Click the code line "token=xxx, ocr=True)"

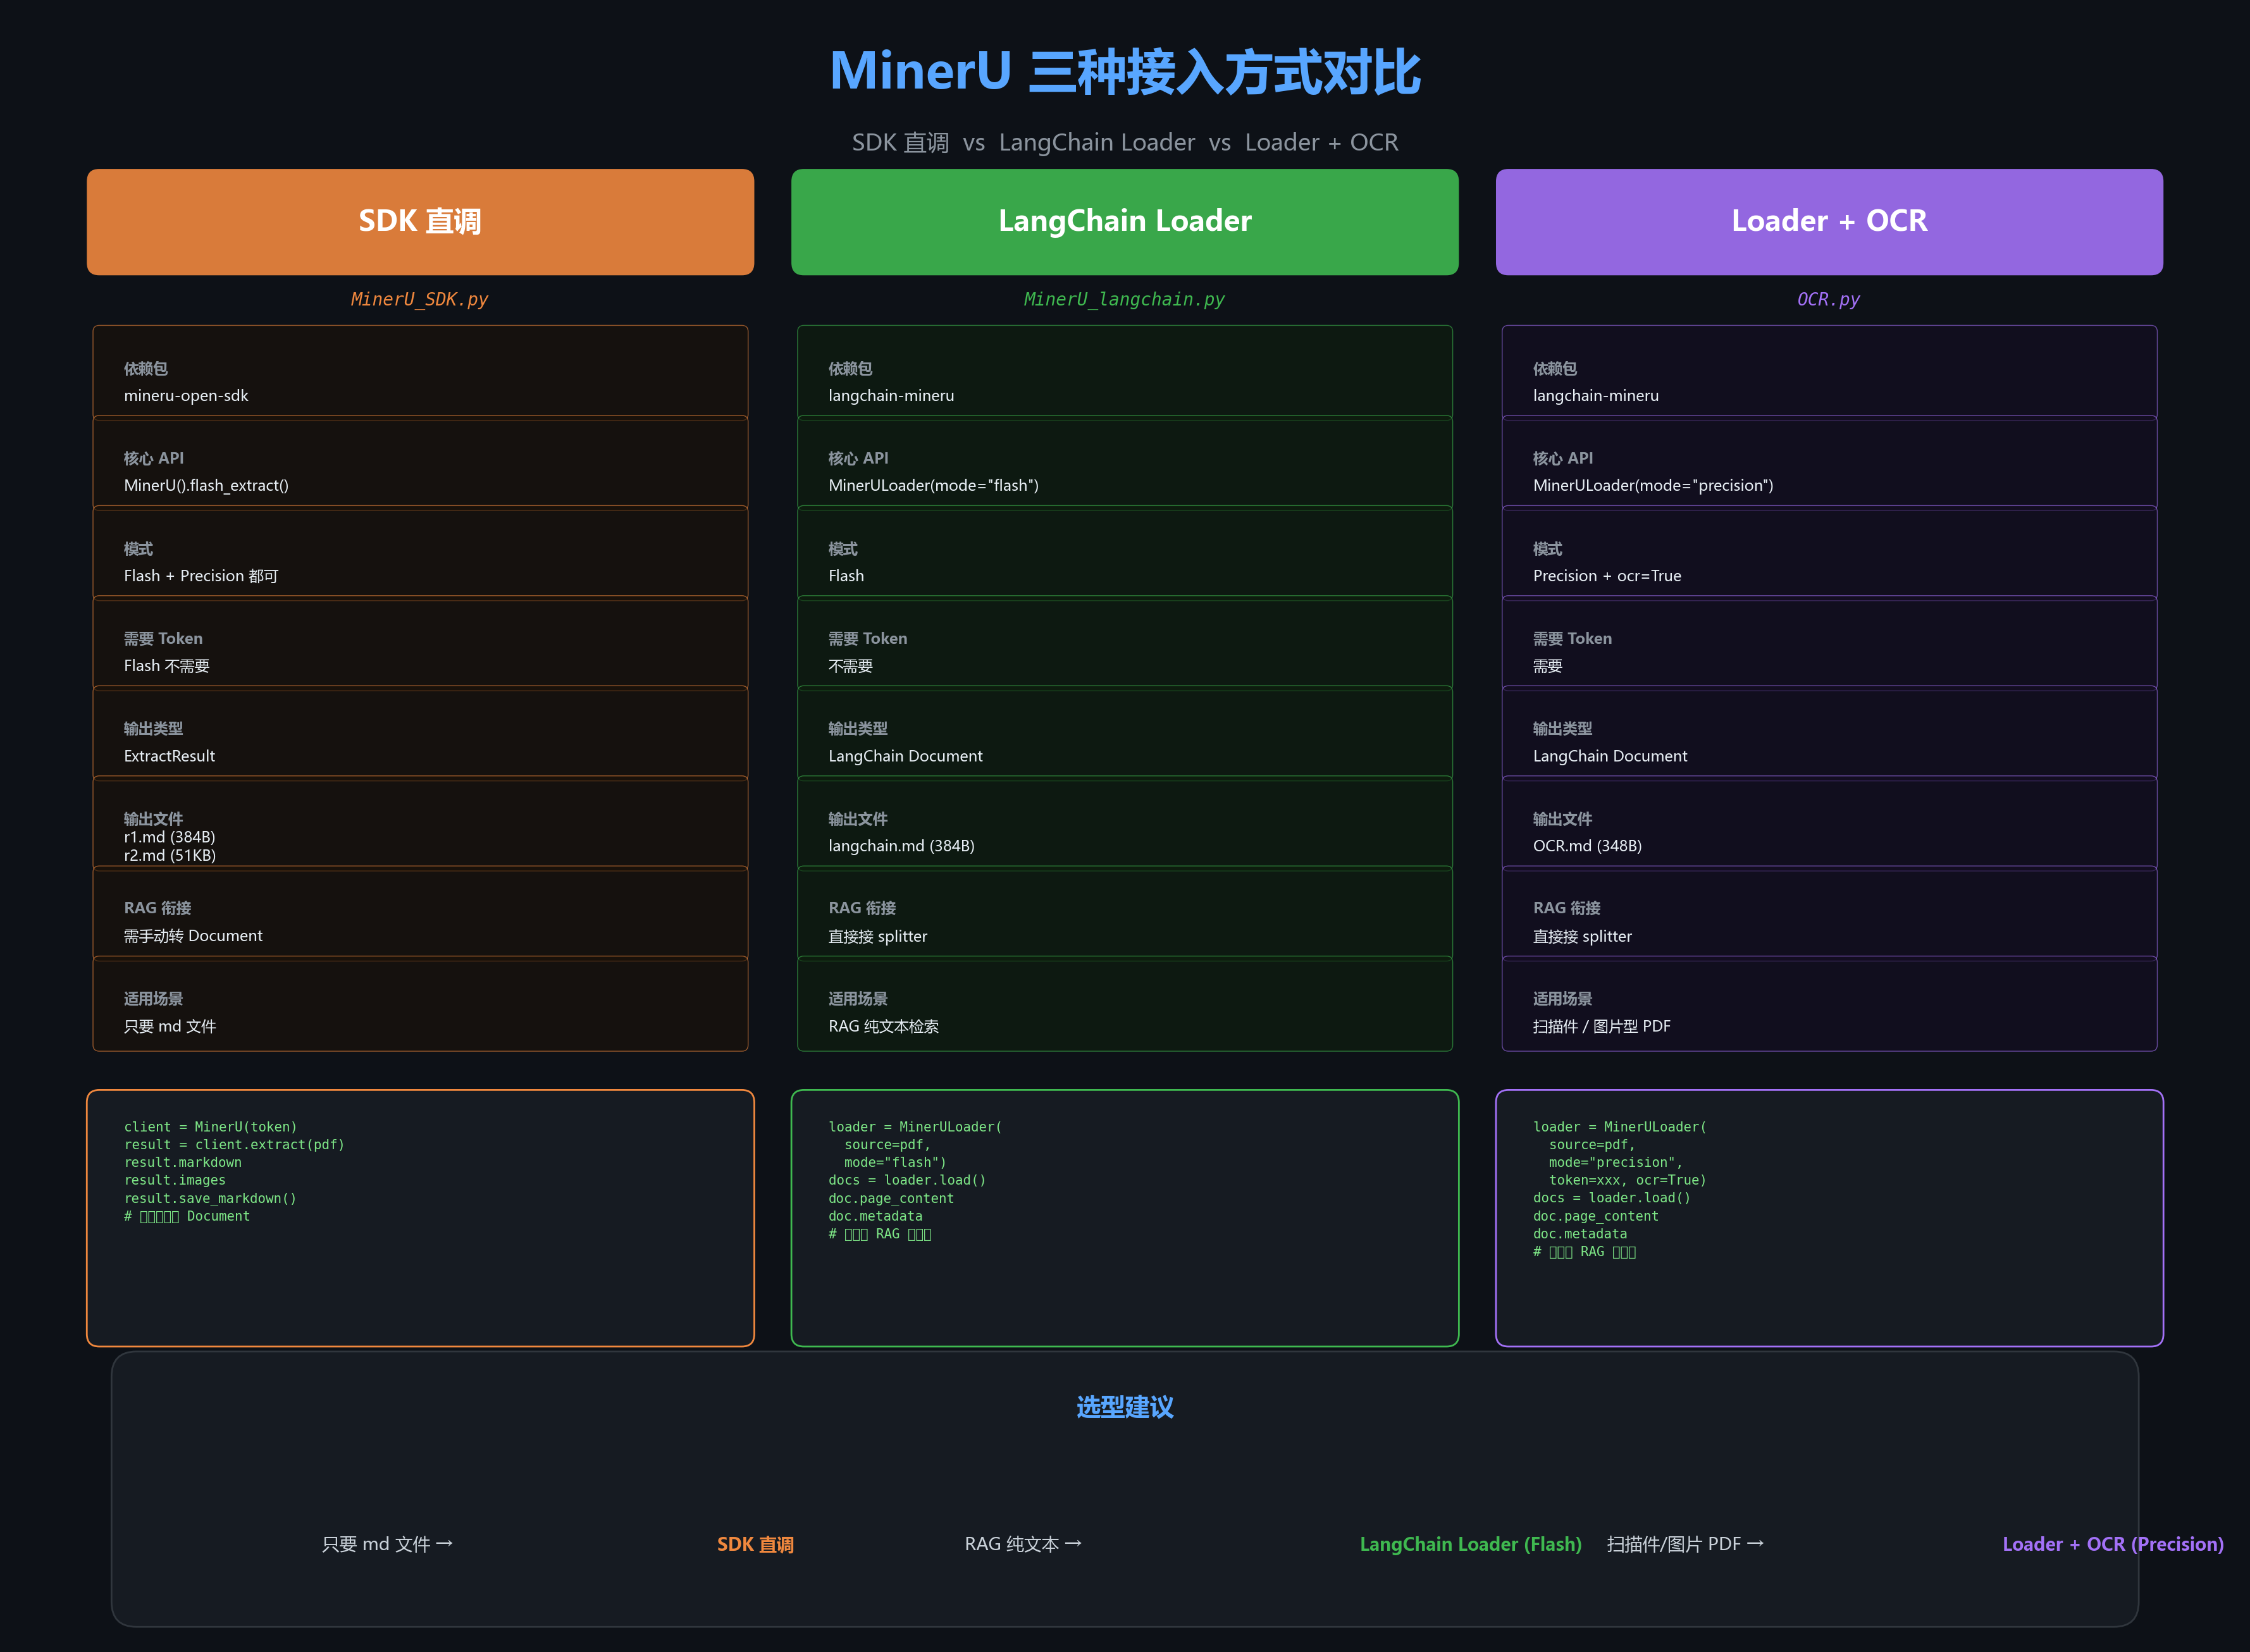(1628, 1181)
